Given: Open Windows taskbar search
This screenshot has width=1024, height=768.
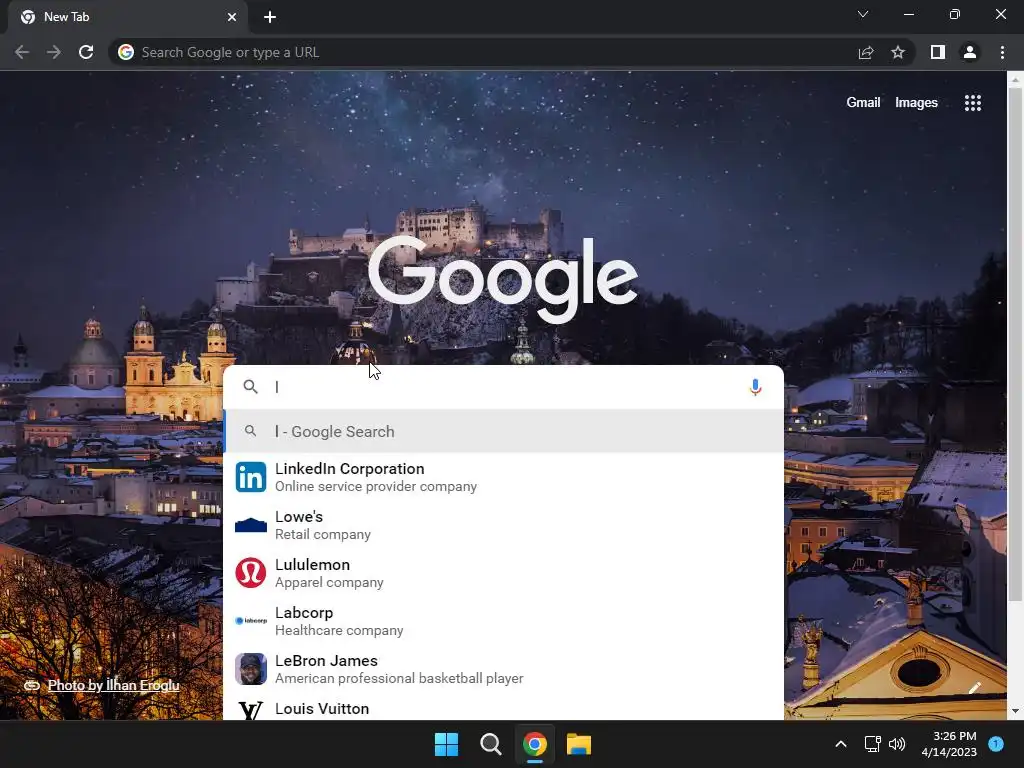Looking at the screenshot, I should (490, 744).
